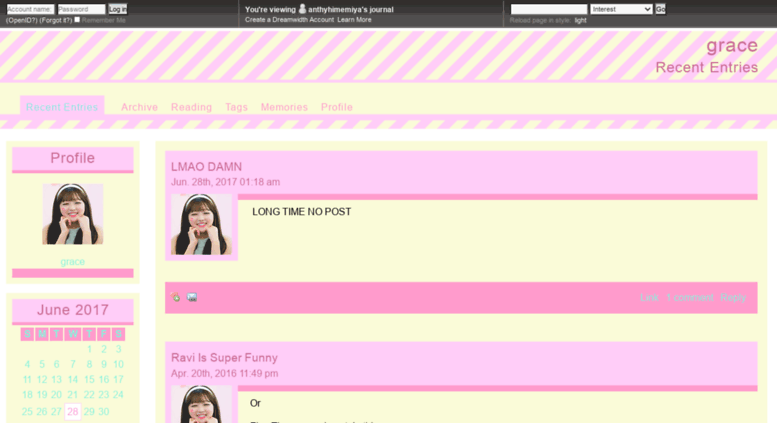This screenshot has width=777, height=423.
Task: Click the user head icon beside anthyhimemiya
Action: coord(302,9)
